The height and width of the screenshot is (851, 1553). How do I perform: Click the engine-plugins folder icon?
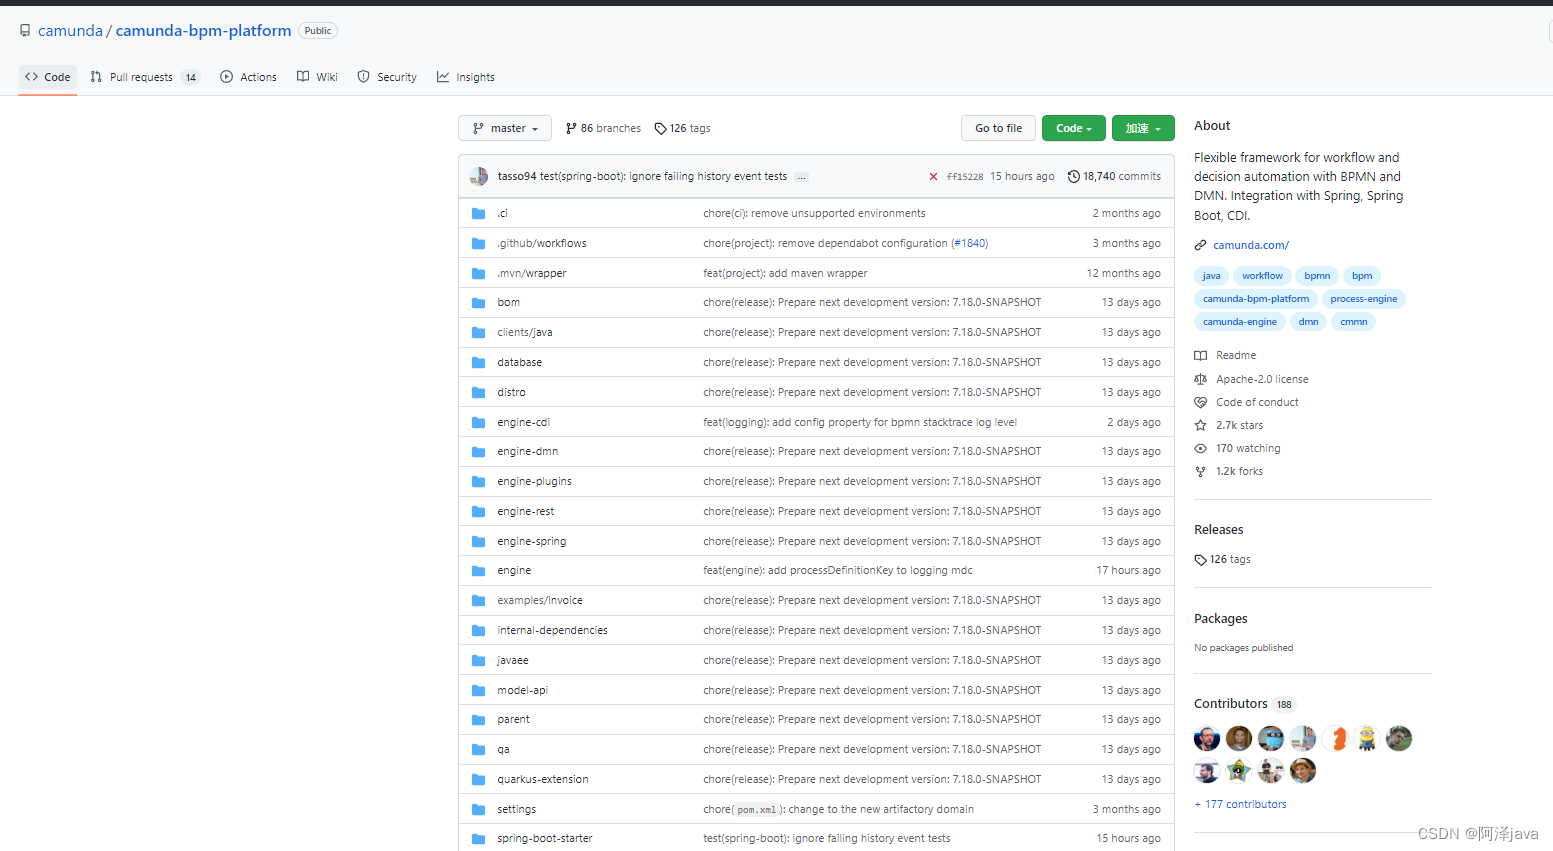[x=478, y=481]
